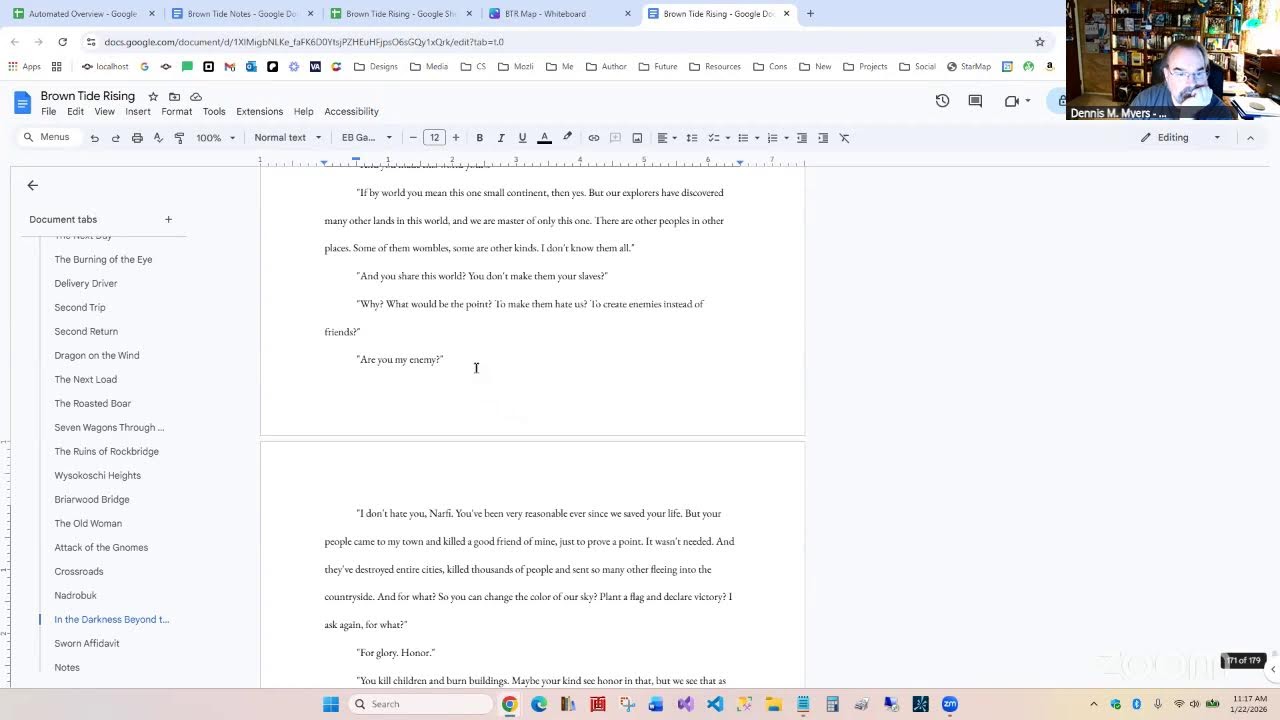Image resolution: width=1280 pixels, height=720 pixels.
Task: Open the File menu
Action: [x=48, y=112]
